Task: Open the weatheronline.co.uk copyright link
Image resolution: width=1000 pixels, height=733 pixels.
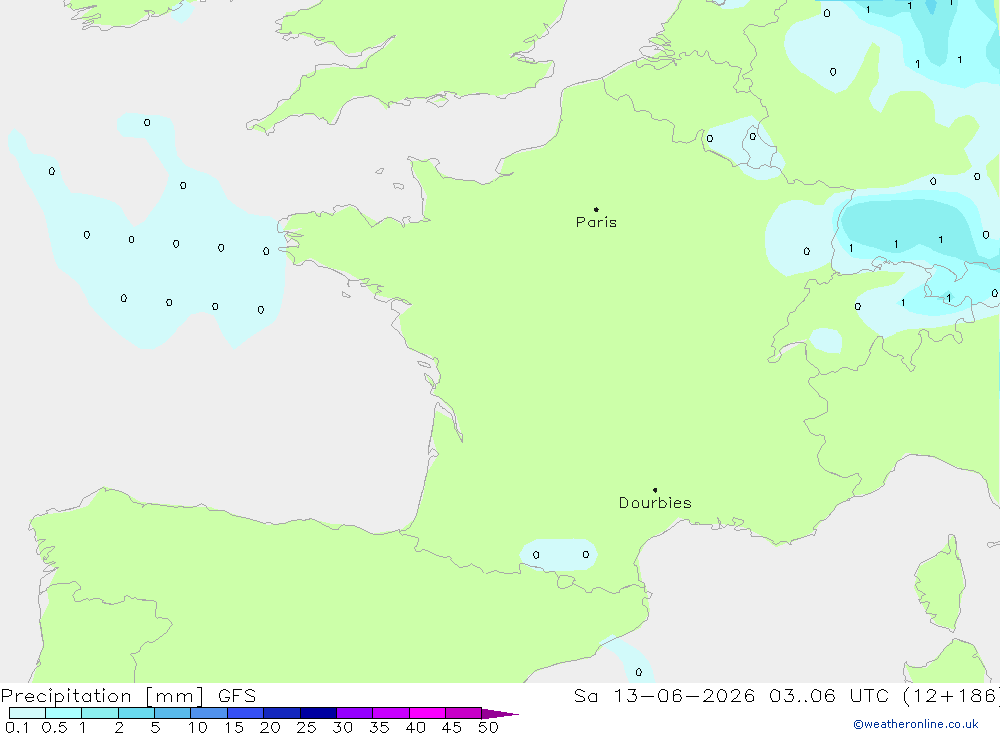Action: (916, 724)
